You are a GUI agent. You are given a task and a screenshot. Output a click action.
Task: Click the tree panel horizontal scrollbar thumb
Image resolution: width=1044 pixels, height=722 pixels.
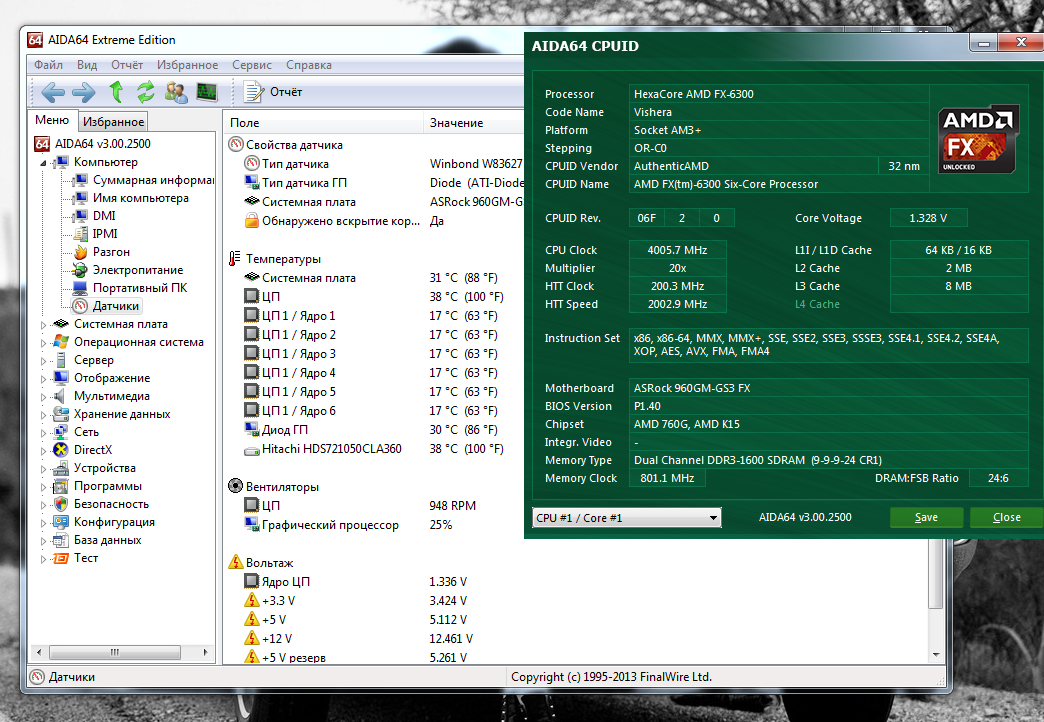[115, 652]
